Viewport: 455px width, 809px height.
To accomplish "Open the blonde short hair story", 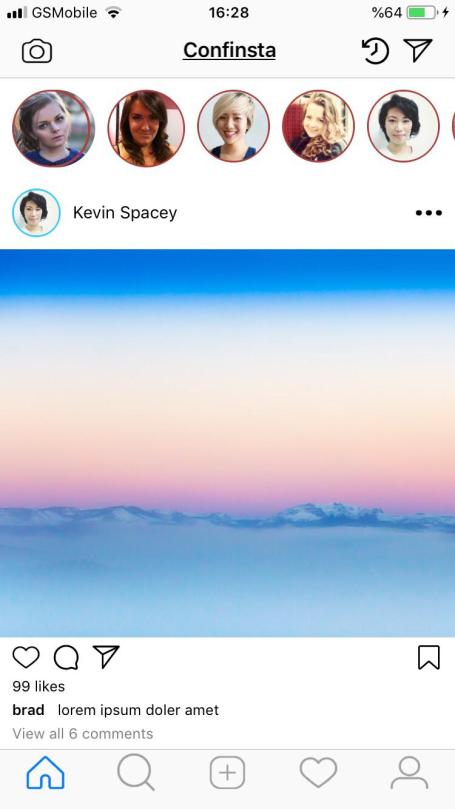I will click(233, 126).
